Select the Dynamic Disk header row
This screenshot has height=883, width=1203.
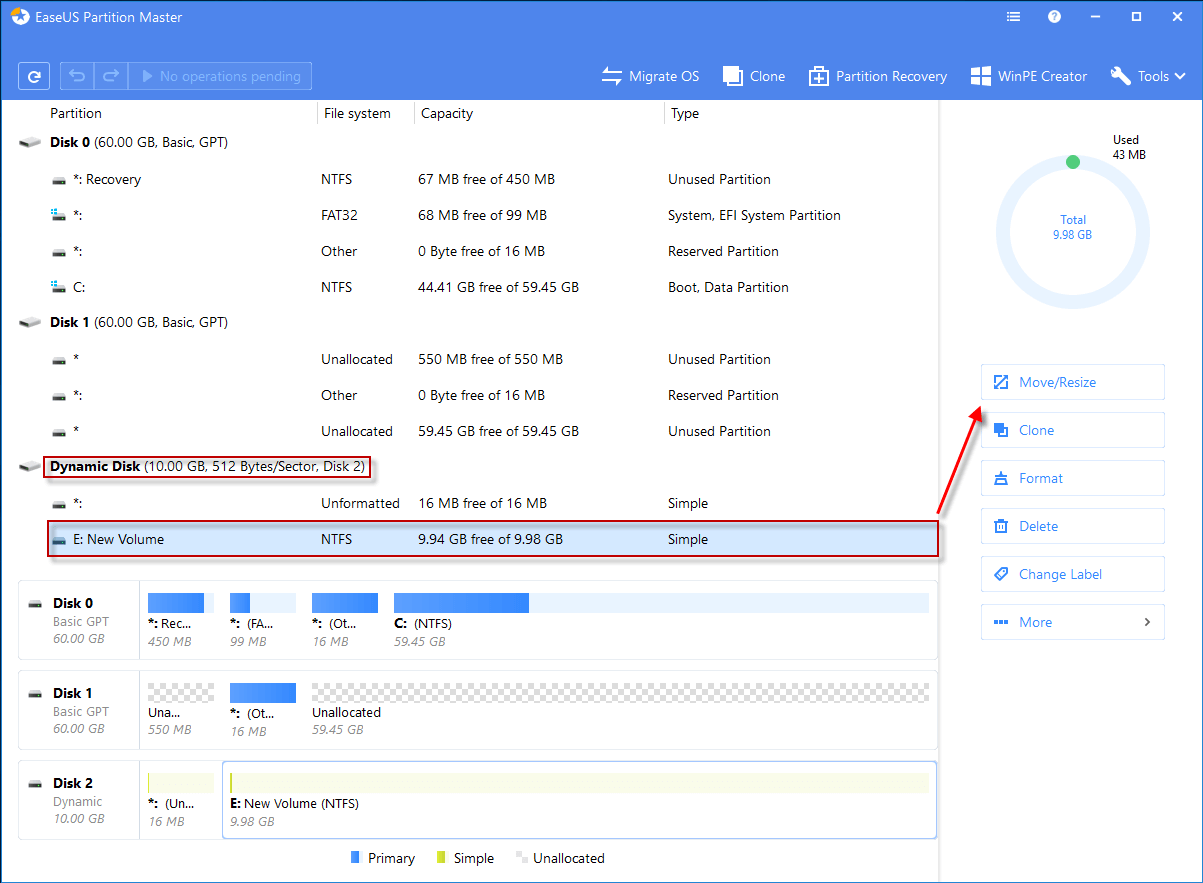pos(478,467)
